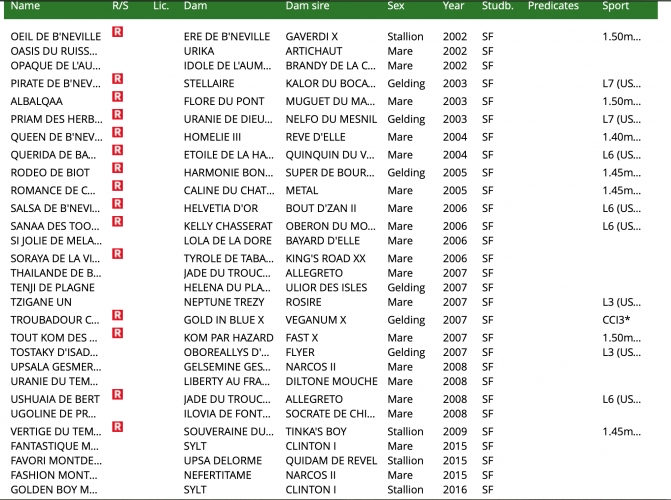Screen dimensions: 671x500
Task: Click the red R icon for VERTIGE DU TEM
Action: coord(117,426)
